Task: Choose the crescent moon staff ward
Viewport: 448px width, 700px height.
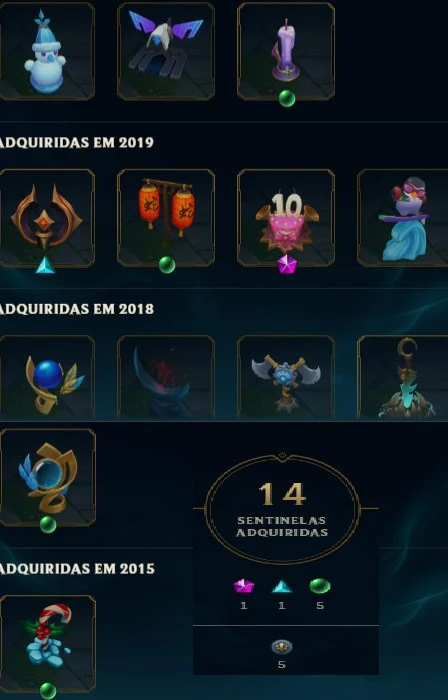Action: tap(403, 377)
